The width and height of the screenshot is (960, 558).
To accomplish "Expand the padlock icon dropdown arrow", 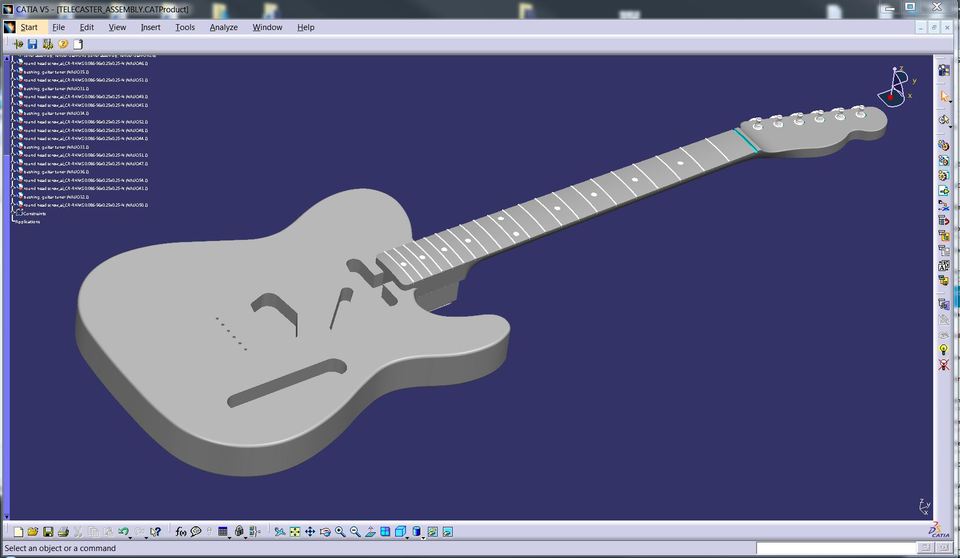I will pyautogui.click(x=246, y=537).
